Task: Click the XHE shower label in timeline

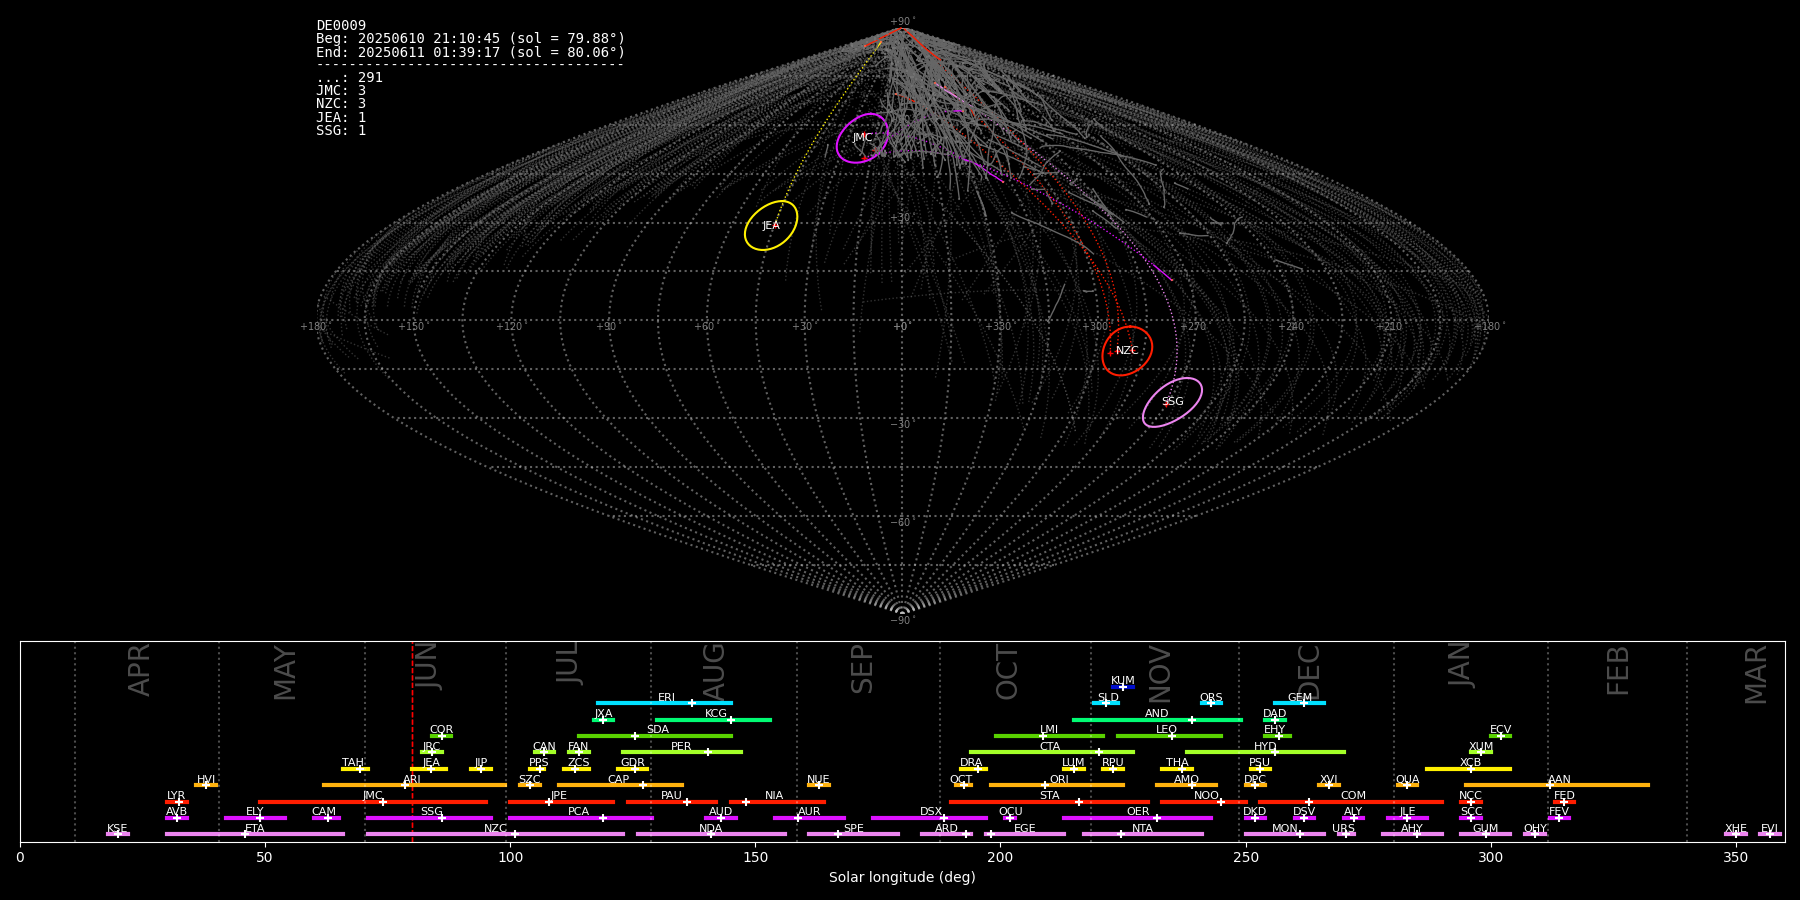Action: point(1735,829)
